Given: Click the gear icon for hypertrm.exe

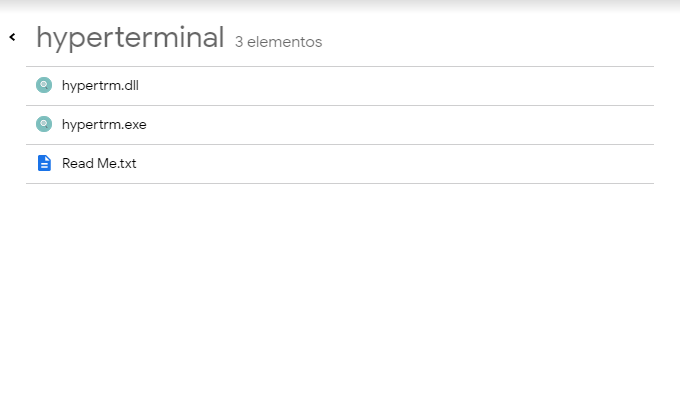Looking at the screenshot, I should click(x=43, y=124).
